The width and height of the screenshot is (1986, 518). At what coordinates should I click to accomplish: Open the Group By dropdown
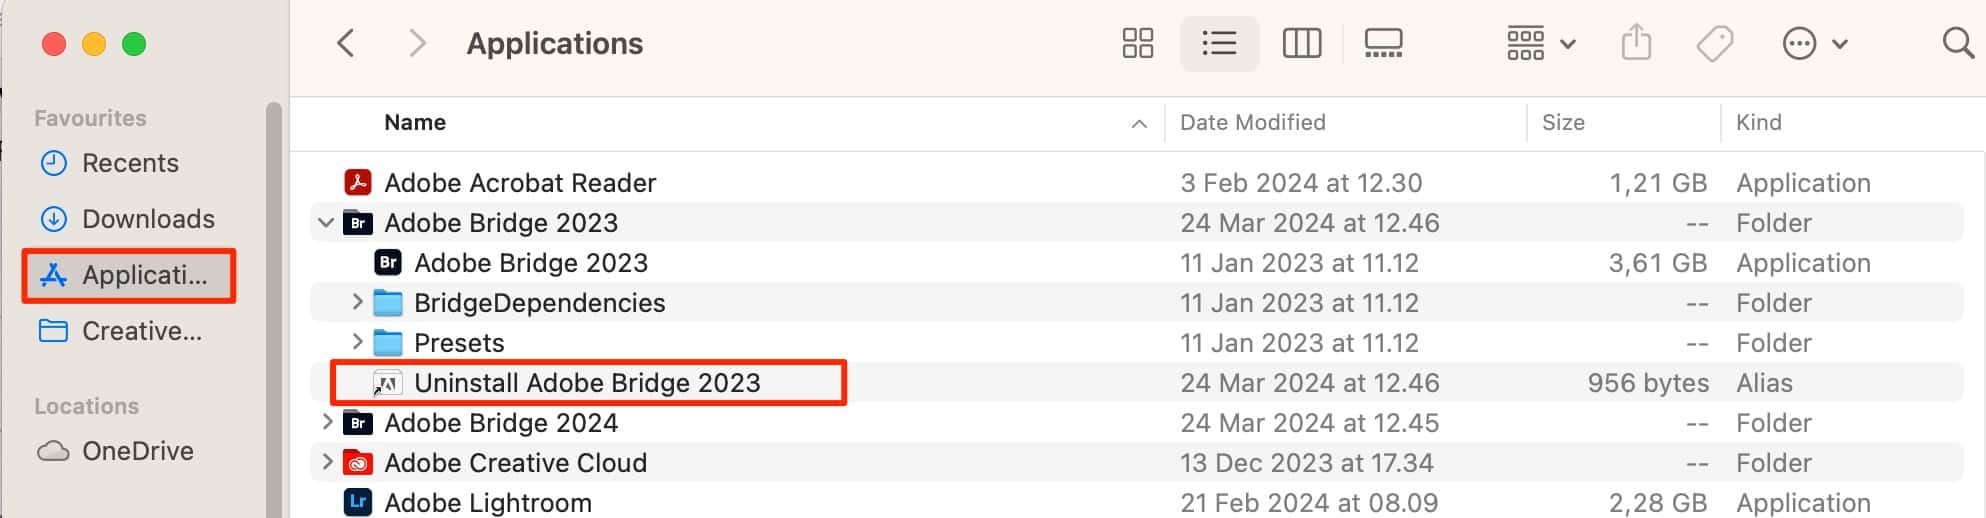click(1540, 44)
